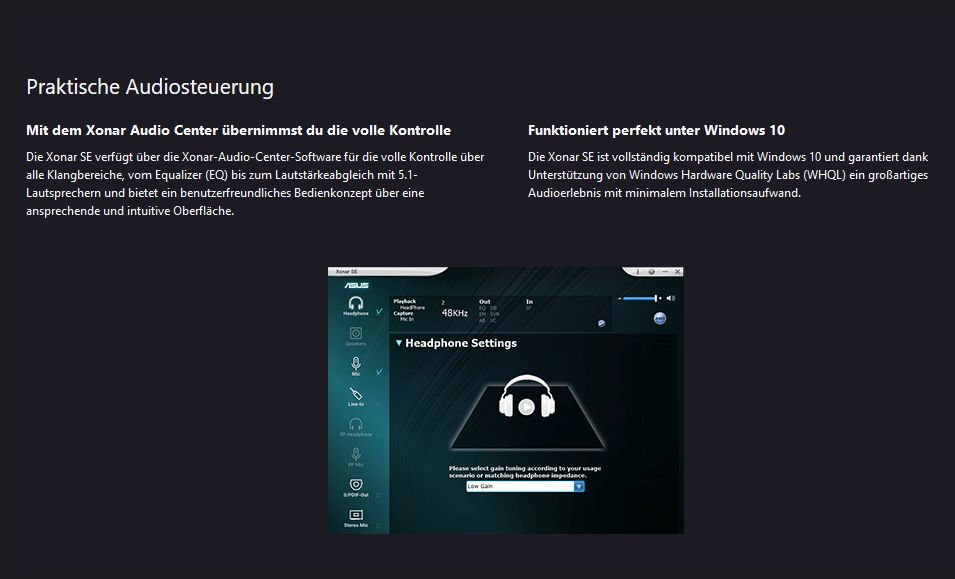Click the round blue badge below the volume slider

click(660, 318)
